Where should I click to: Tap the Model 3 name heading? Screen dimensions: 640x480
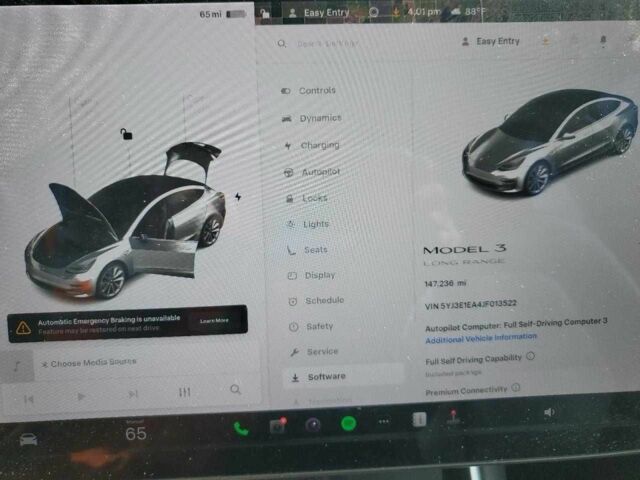pos(464,249)
